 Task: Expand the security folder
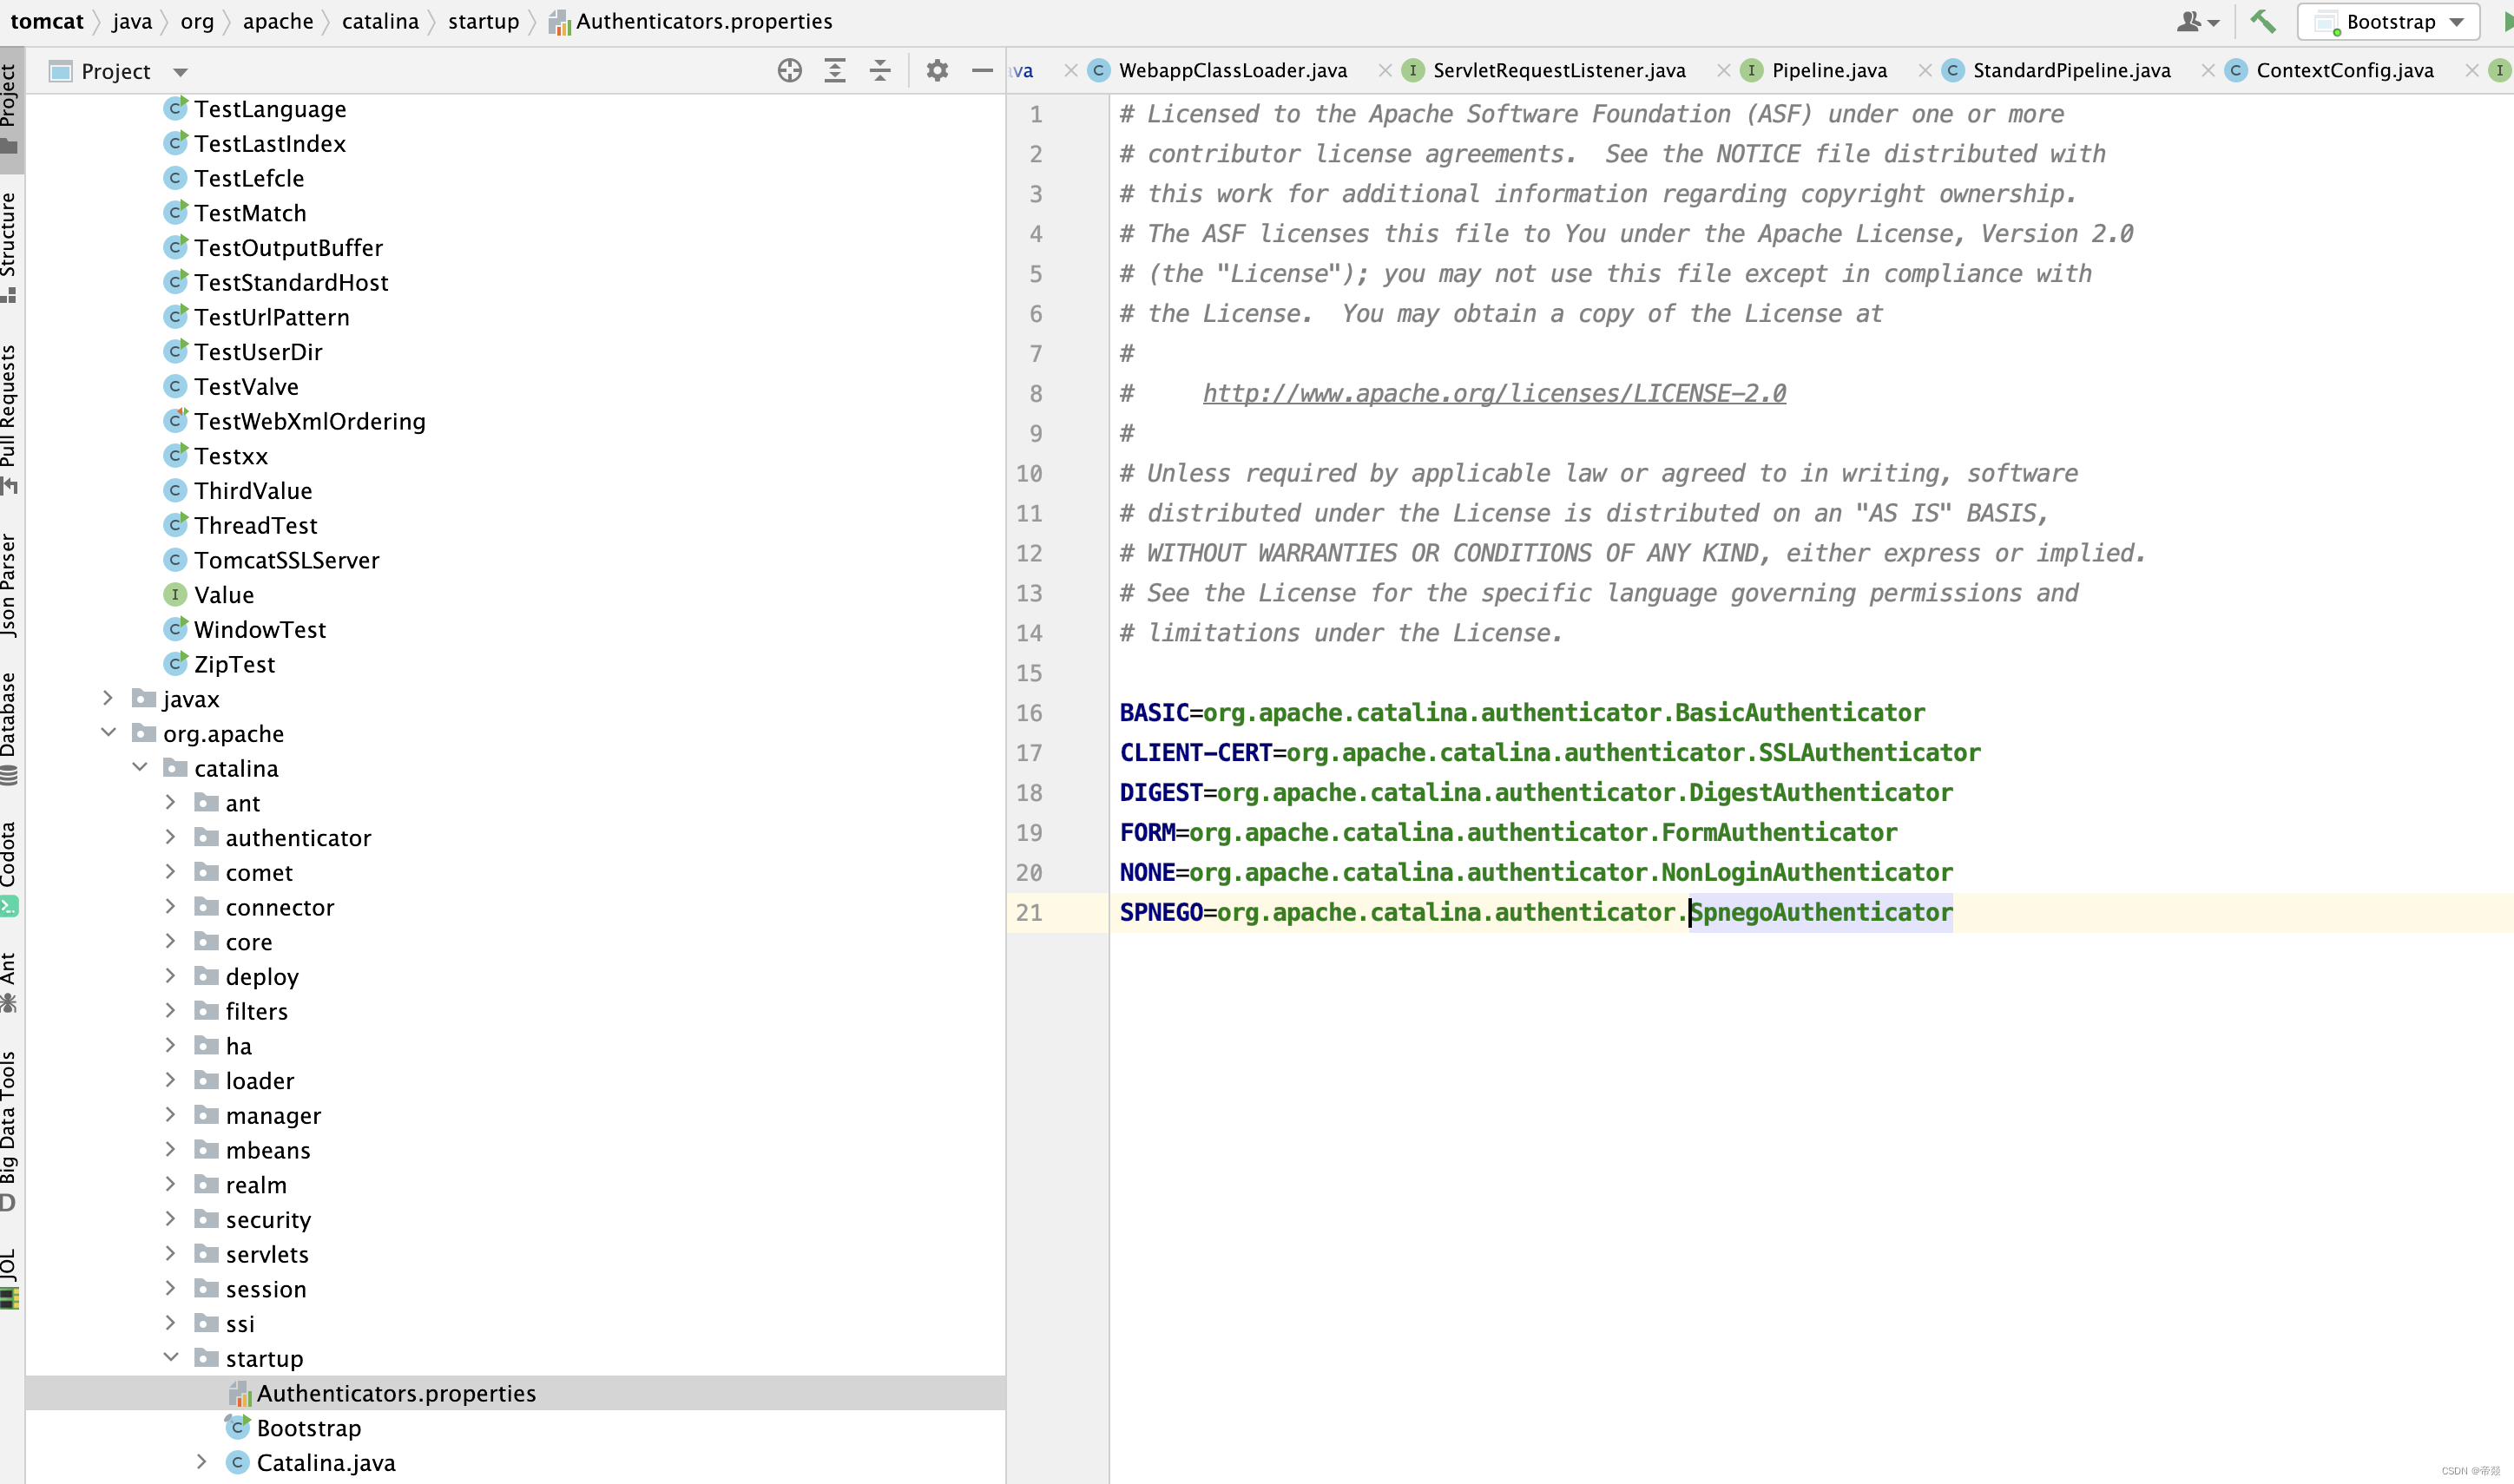[170, 1219]
